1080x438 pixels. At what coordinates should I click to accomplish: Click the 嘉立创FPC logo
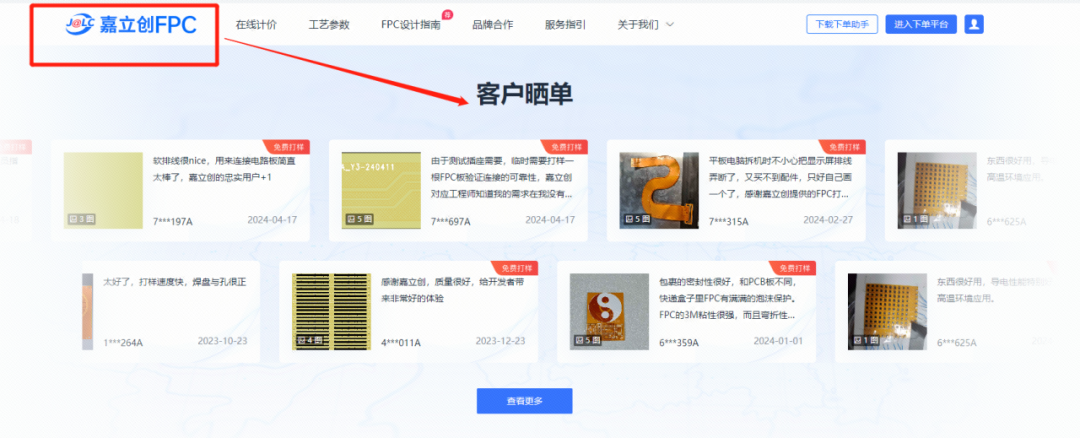(x=130, y=25)
